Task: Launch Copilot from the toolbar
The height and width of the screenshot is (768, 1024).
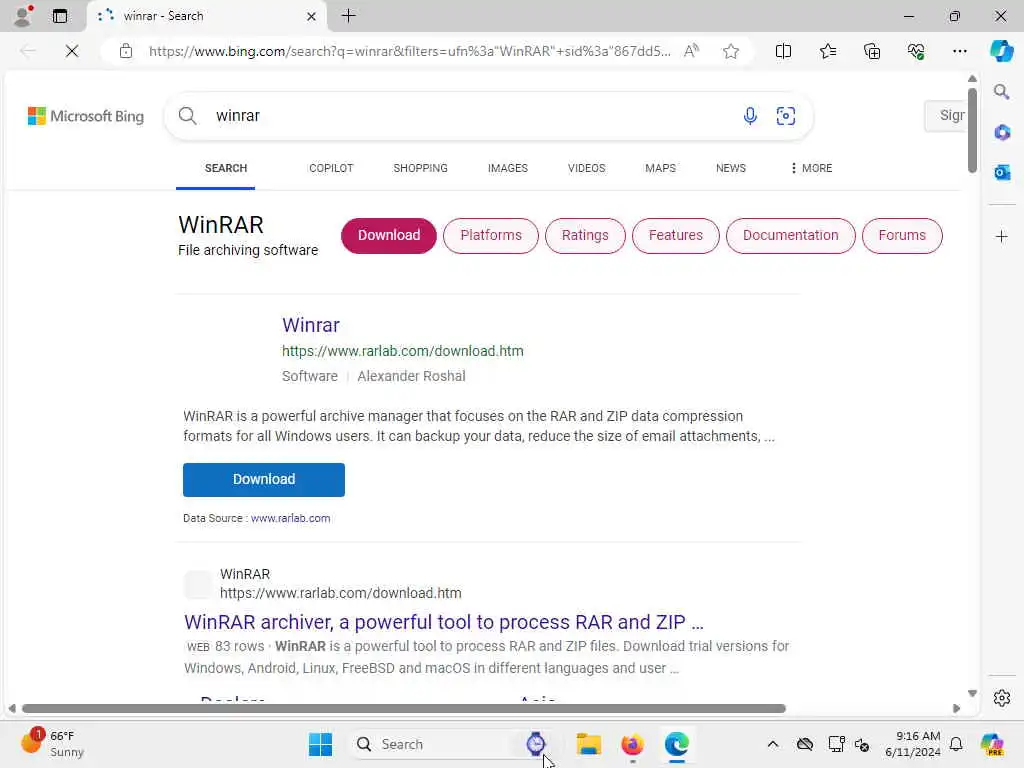Action: (1001, 51)
